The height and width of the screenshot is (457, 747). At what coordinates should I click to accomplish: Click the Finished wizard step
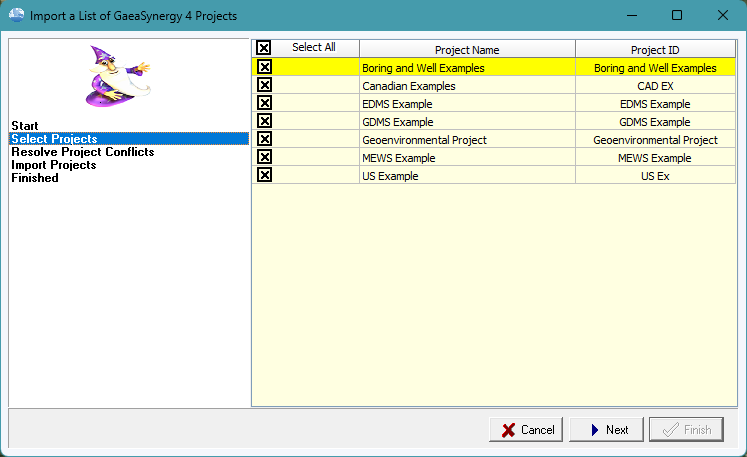(x=35, y=178)
